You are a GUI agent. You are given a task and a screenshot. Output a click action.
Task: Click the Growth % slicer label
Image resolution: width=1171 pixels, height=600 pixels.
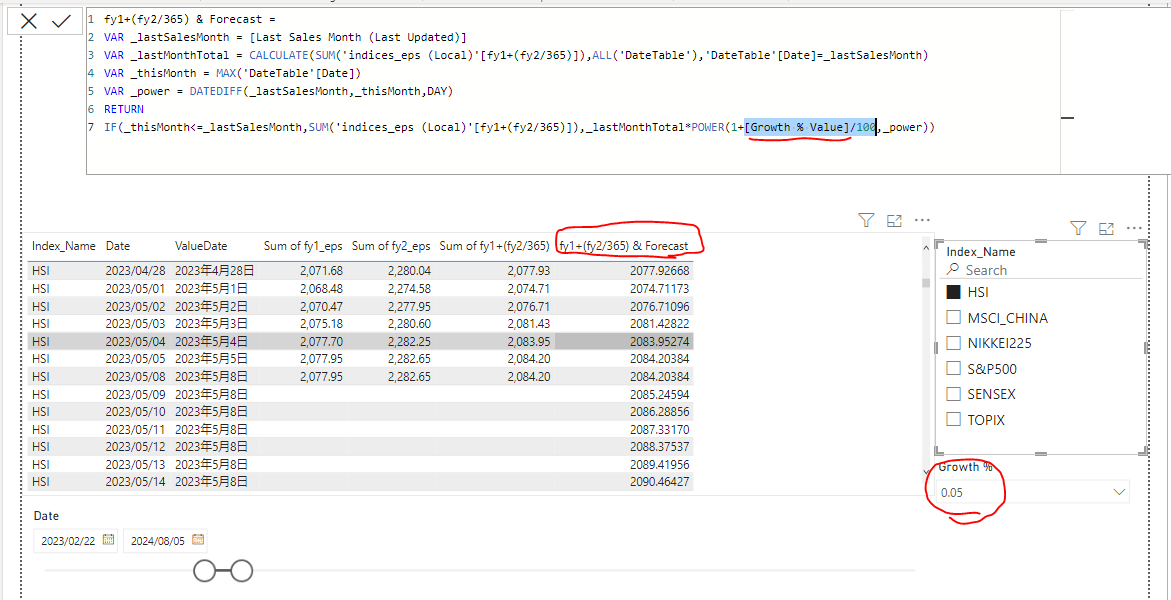pyautogui.click(x=966, y=467)
